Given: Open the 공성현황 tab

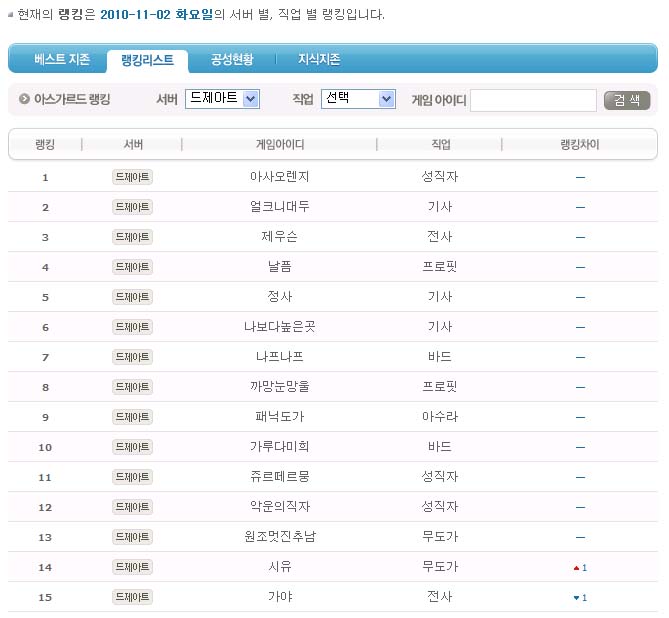Looking at the screenshot, I should (x=232, y=60).
